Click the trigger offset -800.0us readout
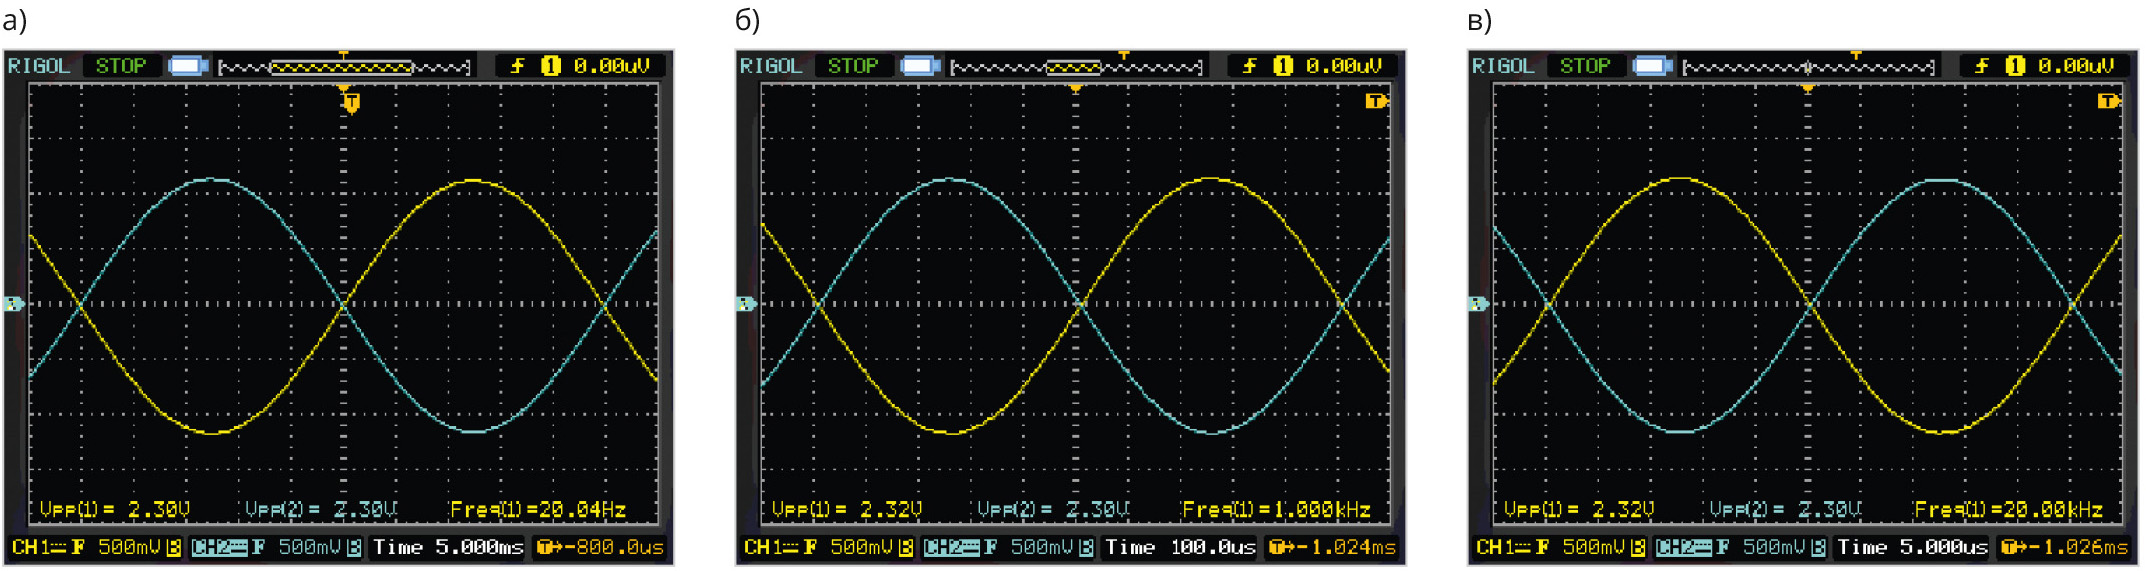This screenshot has height=571, width=2146. tap(601, 547)
